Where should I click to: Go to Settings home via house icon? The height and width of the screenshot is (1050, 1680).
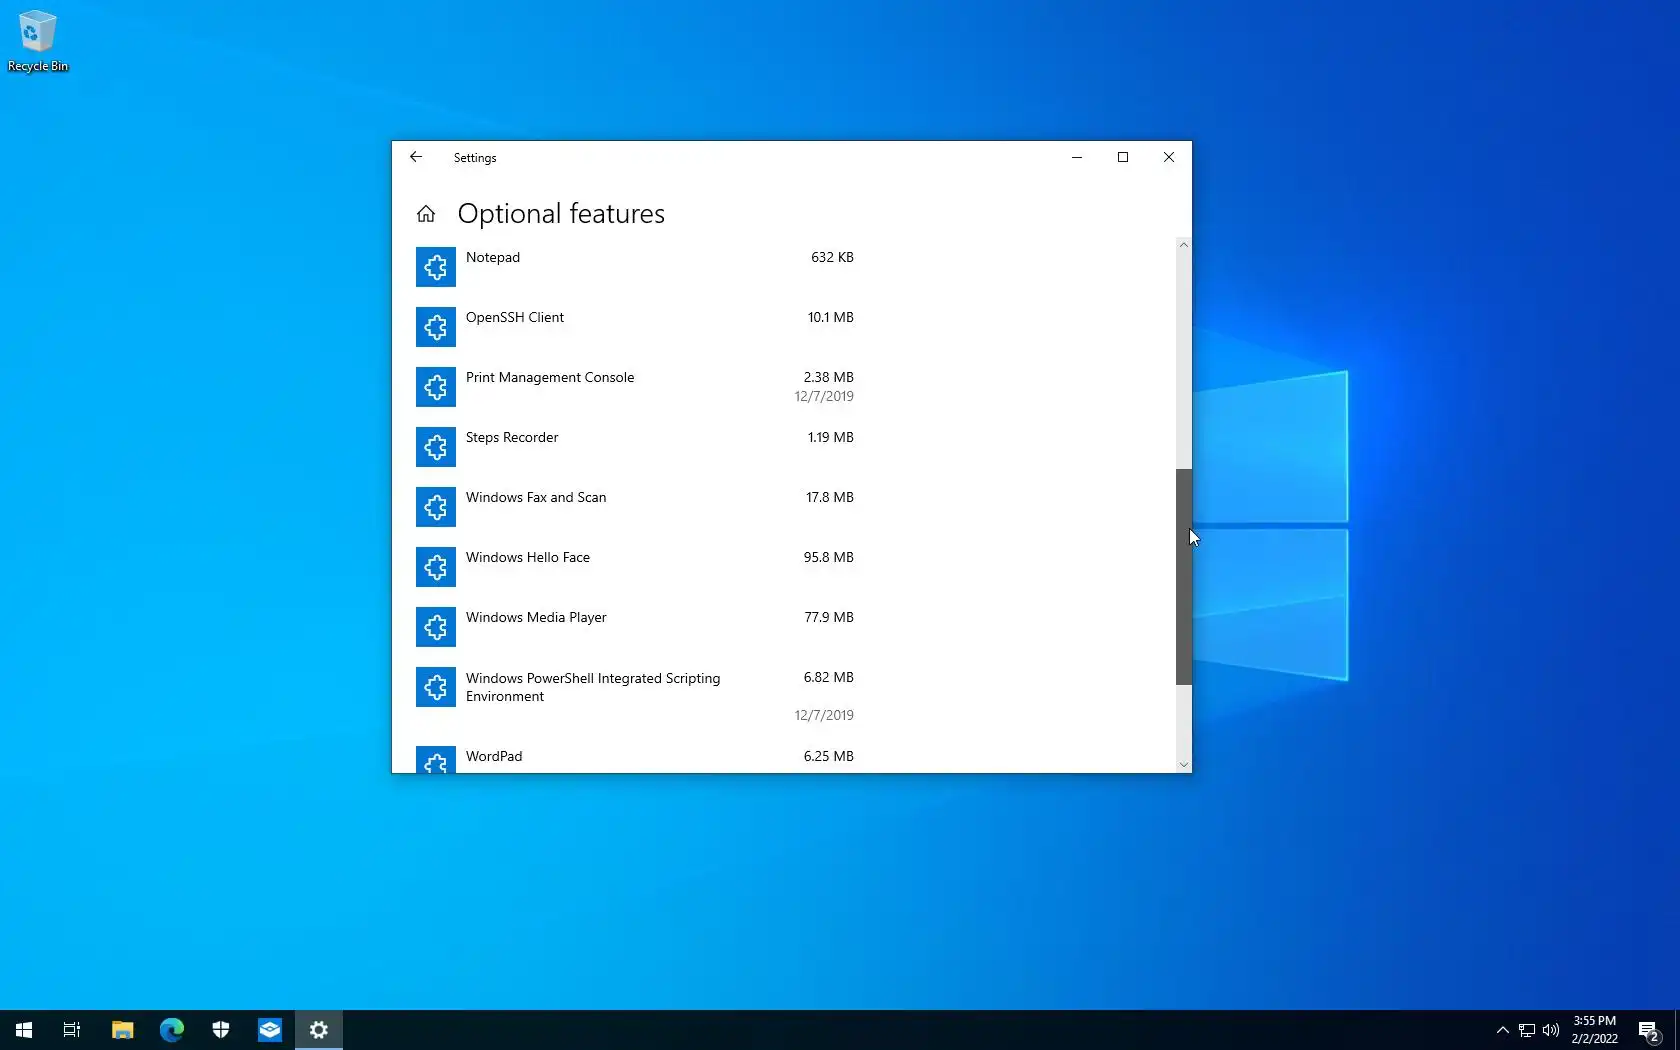pos(426,214)
